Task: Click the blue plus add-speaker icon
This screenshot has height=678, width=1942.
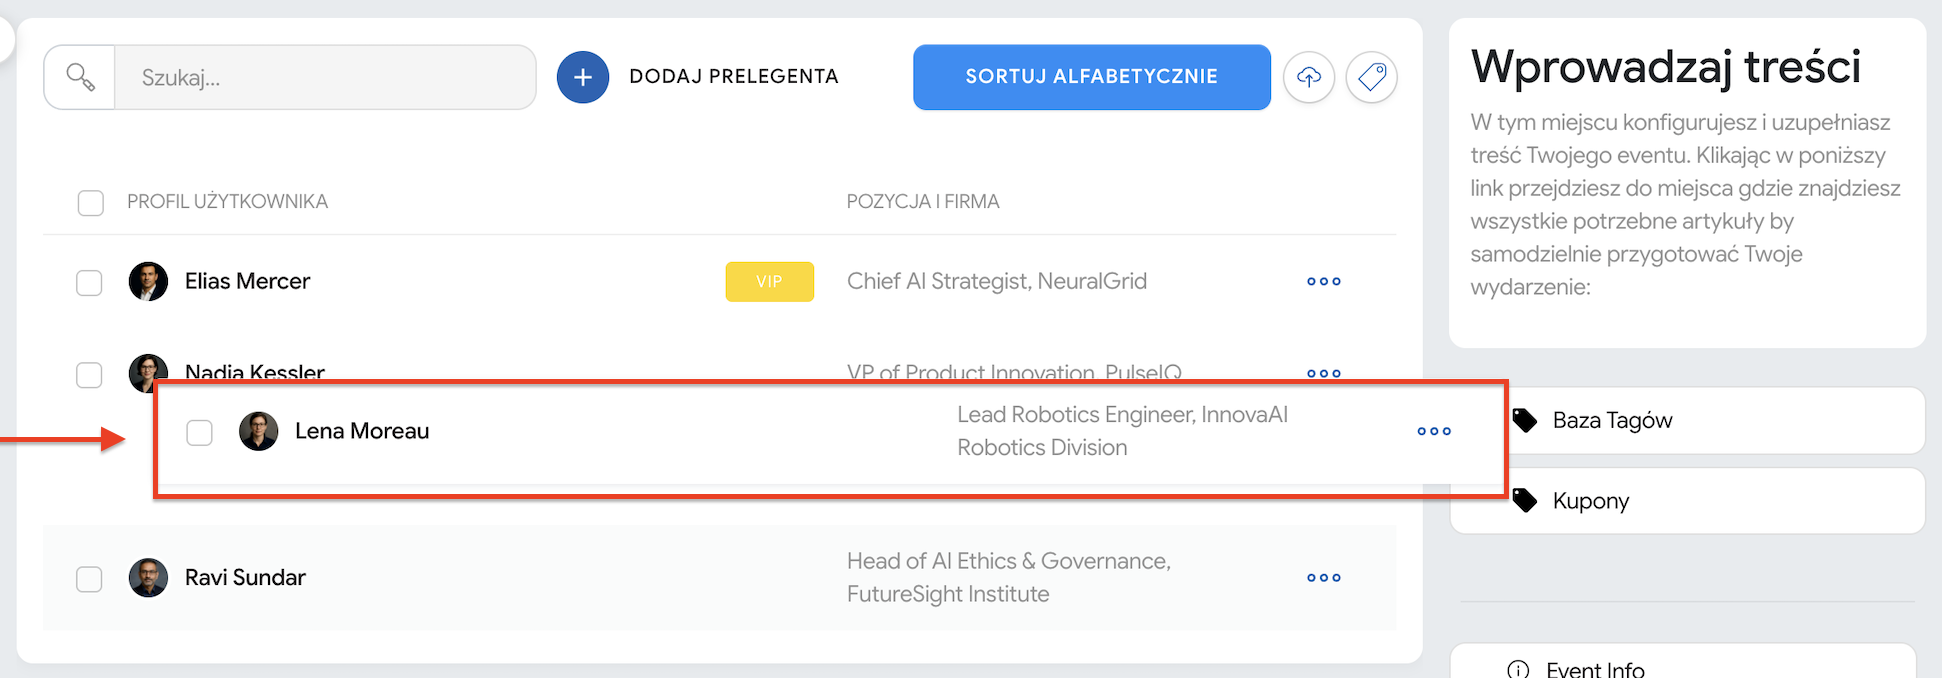Action: tap(583, 77)
